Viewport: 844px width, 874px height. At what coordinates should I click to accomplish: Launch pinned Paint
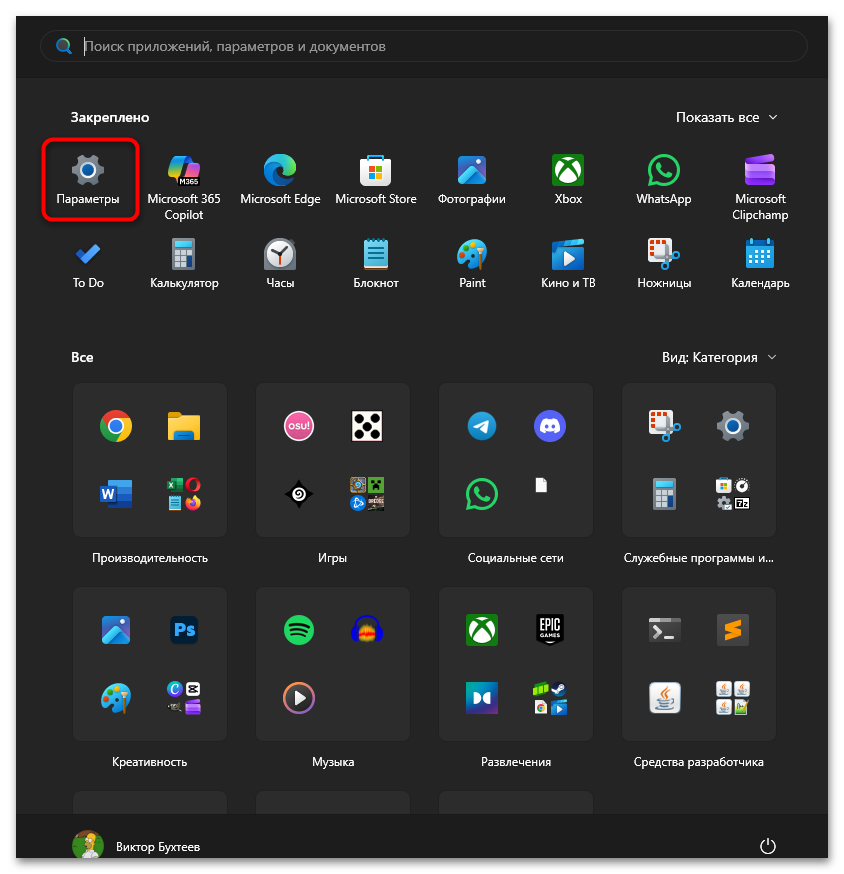(x=472, y=263)
